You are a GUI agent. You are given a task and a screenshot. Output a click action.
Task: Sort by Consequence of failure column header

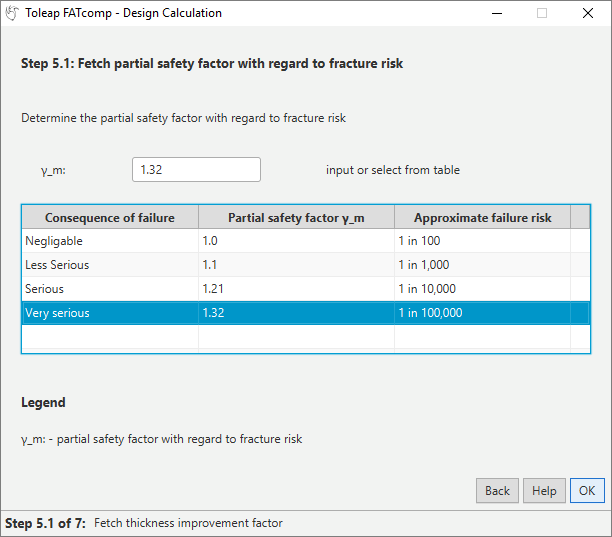(110, 218)
